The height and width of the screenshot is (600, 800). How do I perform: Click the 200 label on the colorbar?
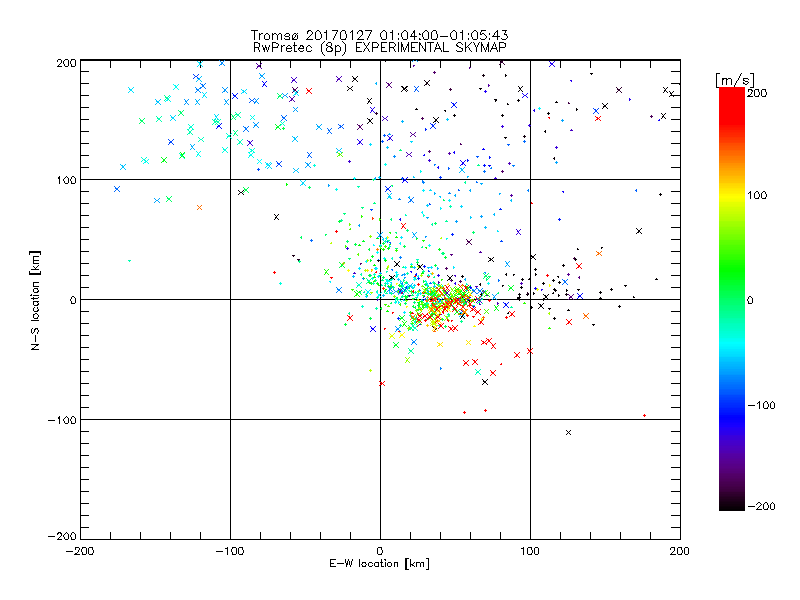[757, 93]
